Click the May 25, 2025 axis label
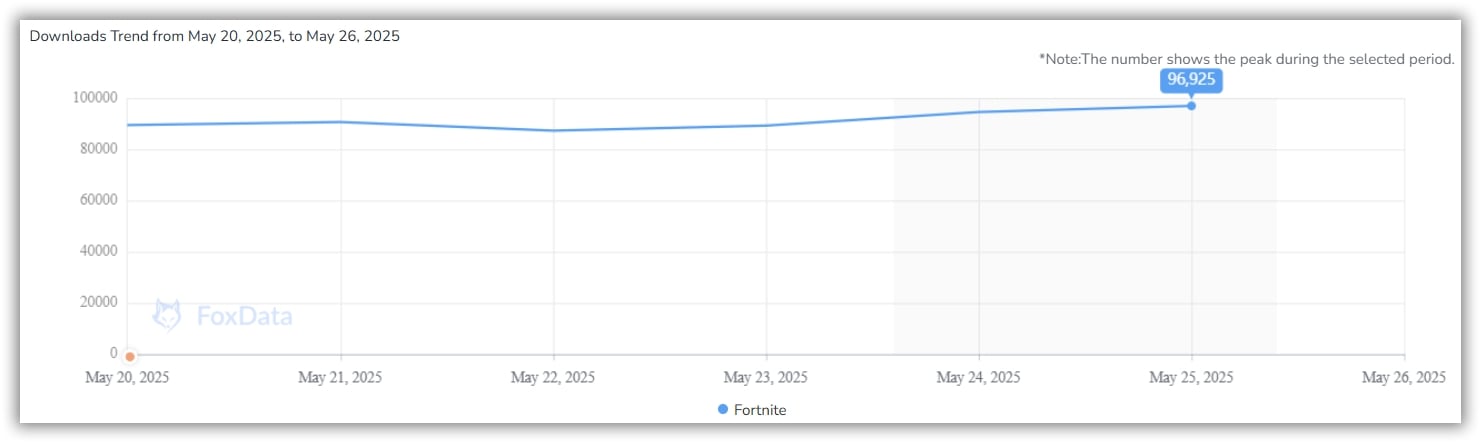 tap(1192, 378)
